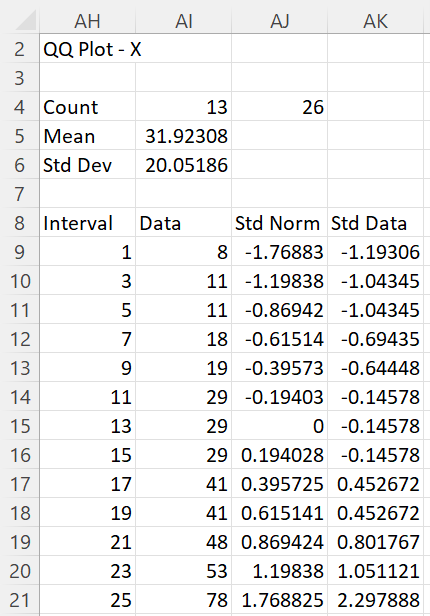Viewport: 430px width, 616px height.
Task: Select the Std Dev value 20.05186
Action: (183, 165)
